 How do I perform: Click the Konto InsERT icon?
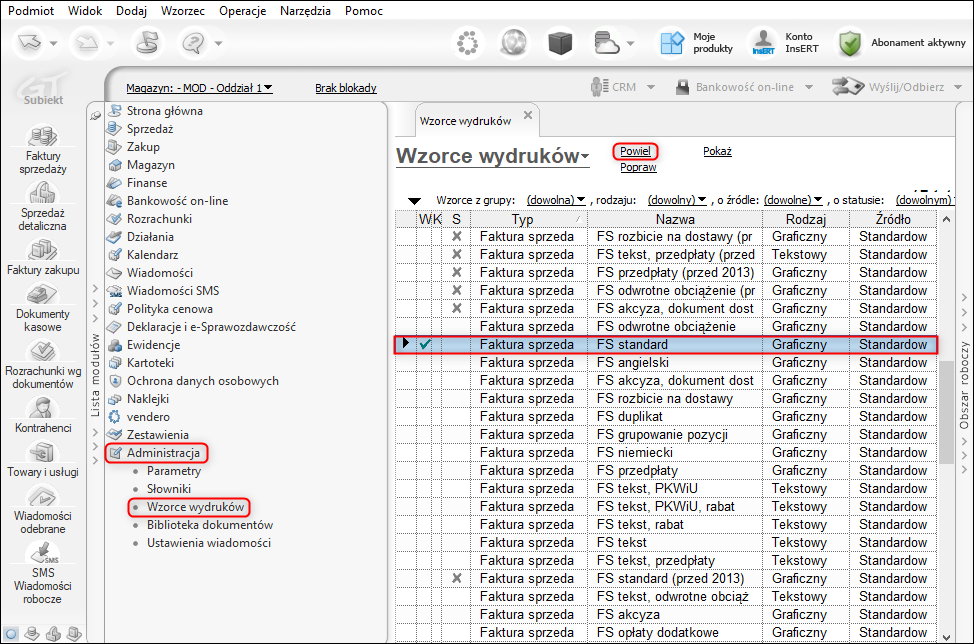tap(763, 43)
